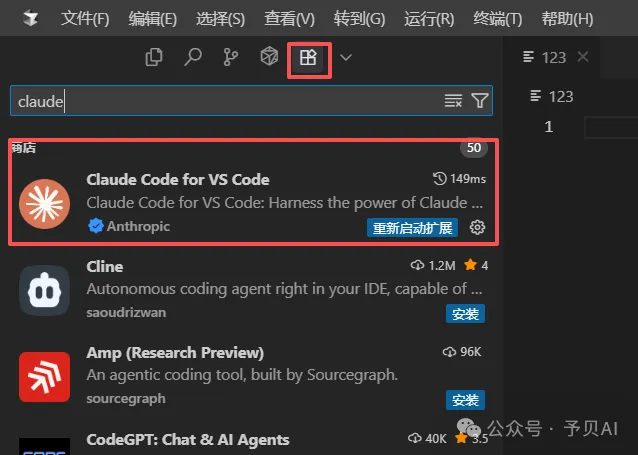Click Cline description about autonomous coding agent
The height and width of the screenshot is (455, 638).
(284, 289)
